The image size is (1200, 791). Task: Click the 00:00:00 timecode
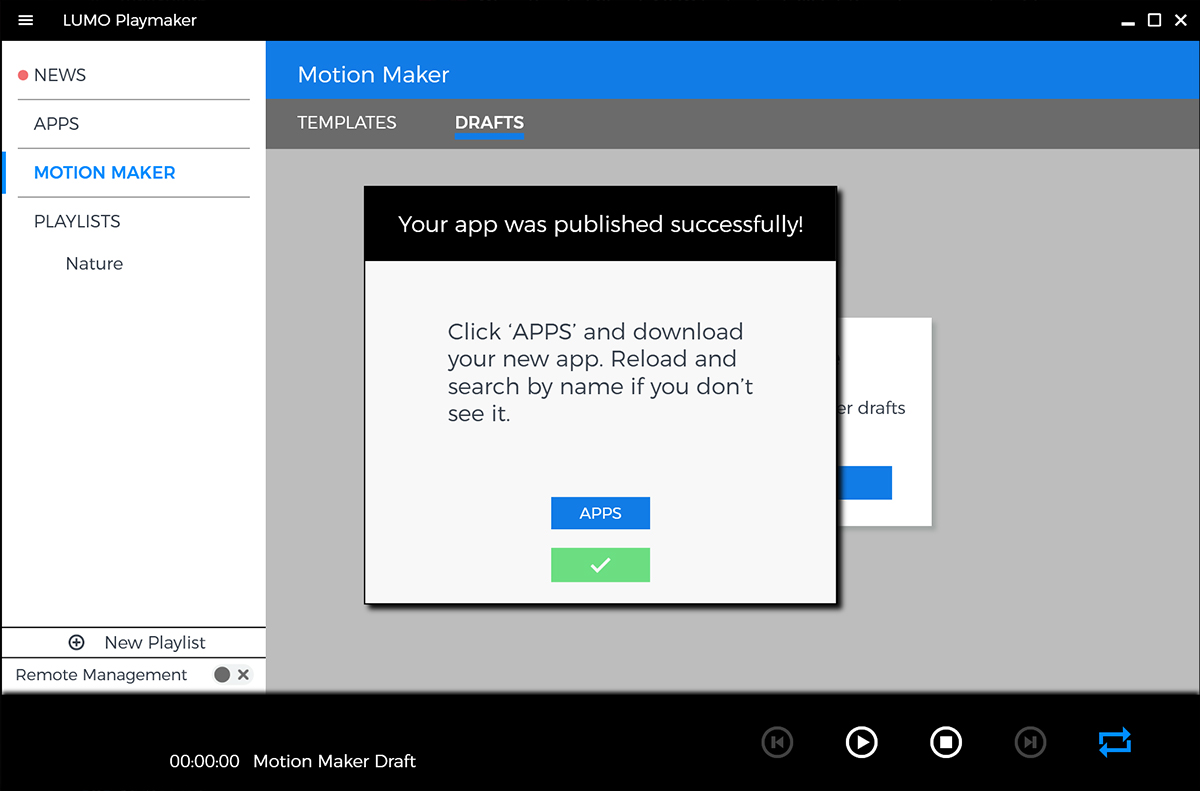tap(204, 762)
